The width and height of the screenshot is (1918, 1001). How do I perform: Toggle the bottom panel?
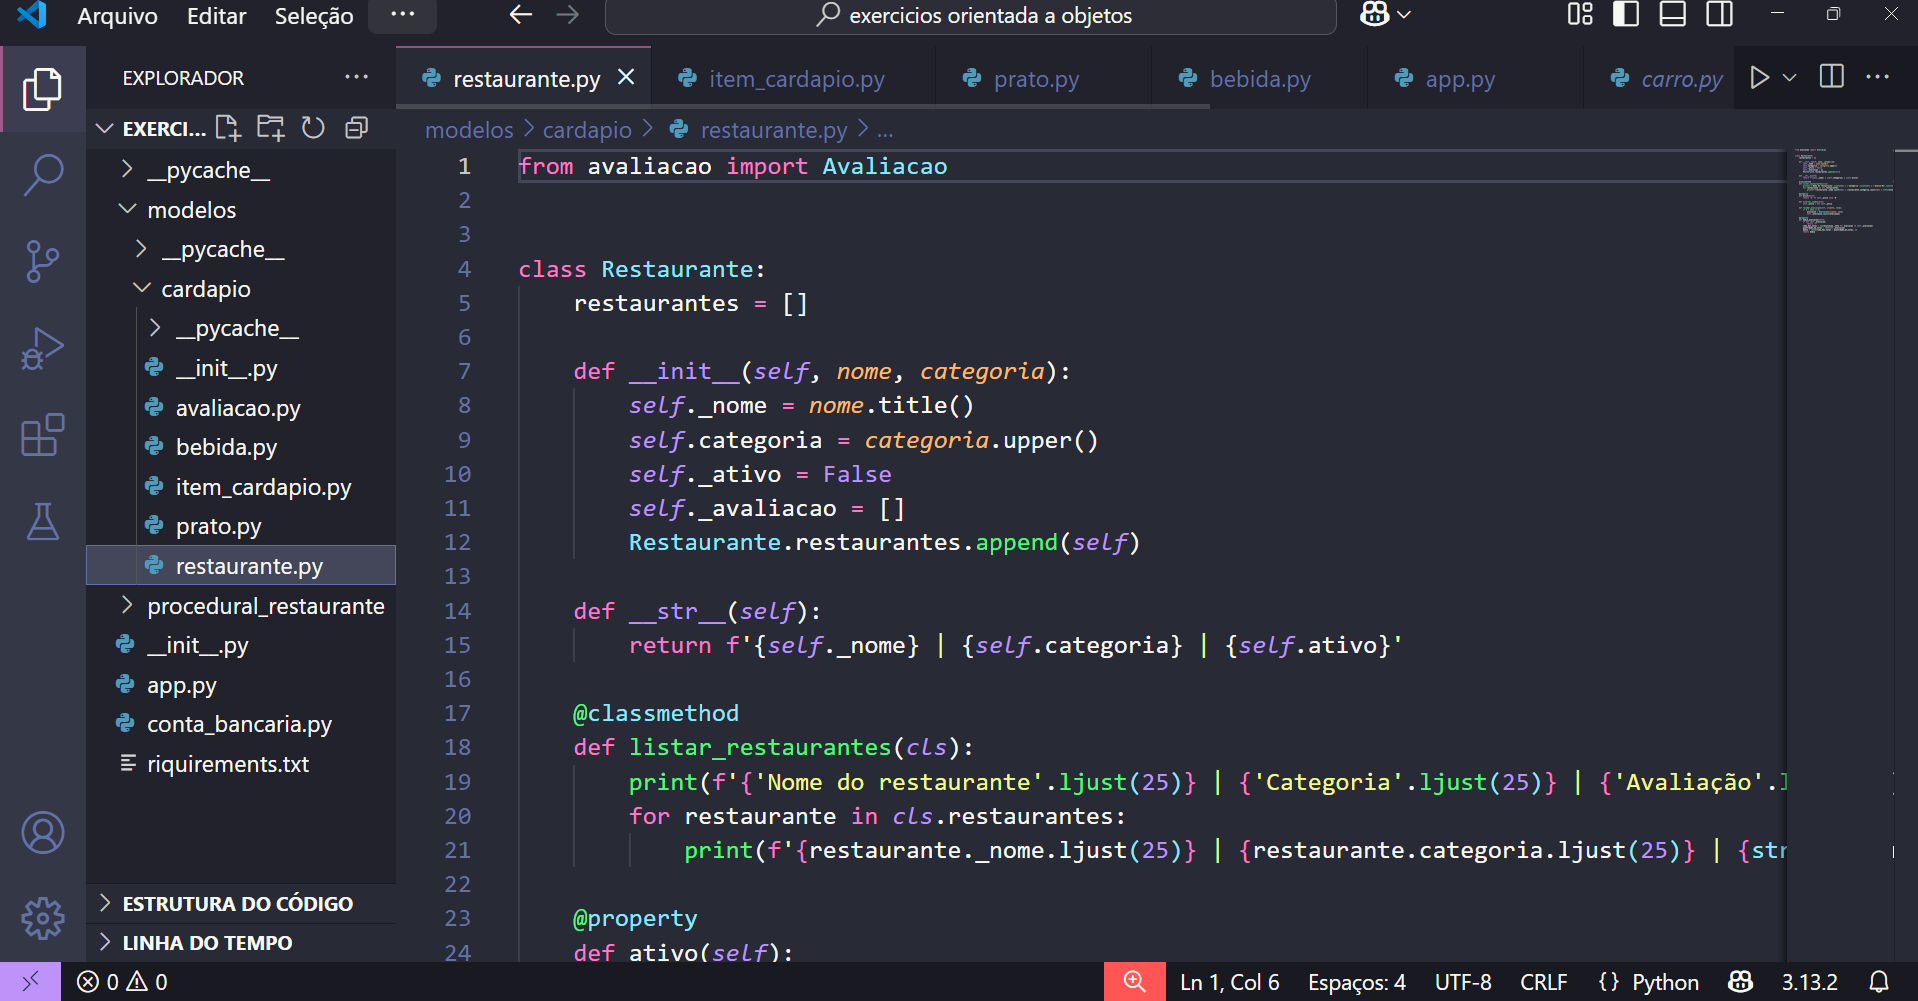pos(1672,15)
